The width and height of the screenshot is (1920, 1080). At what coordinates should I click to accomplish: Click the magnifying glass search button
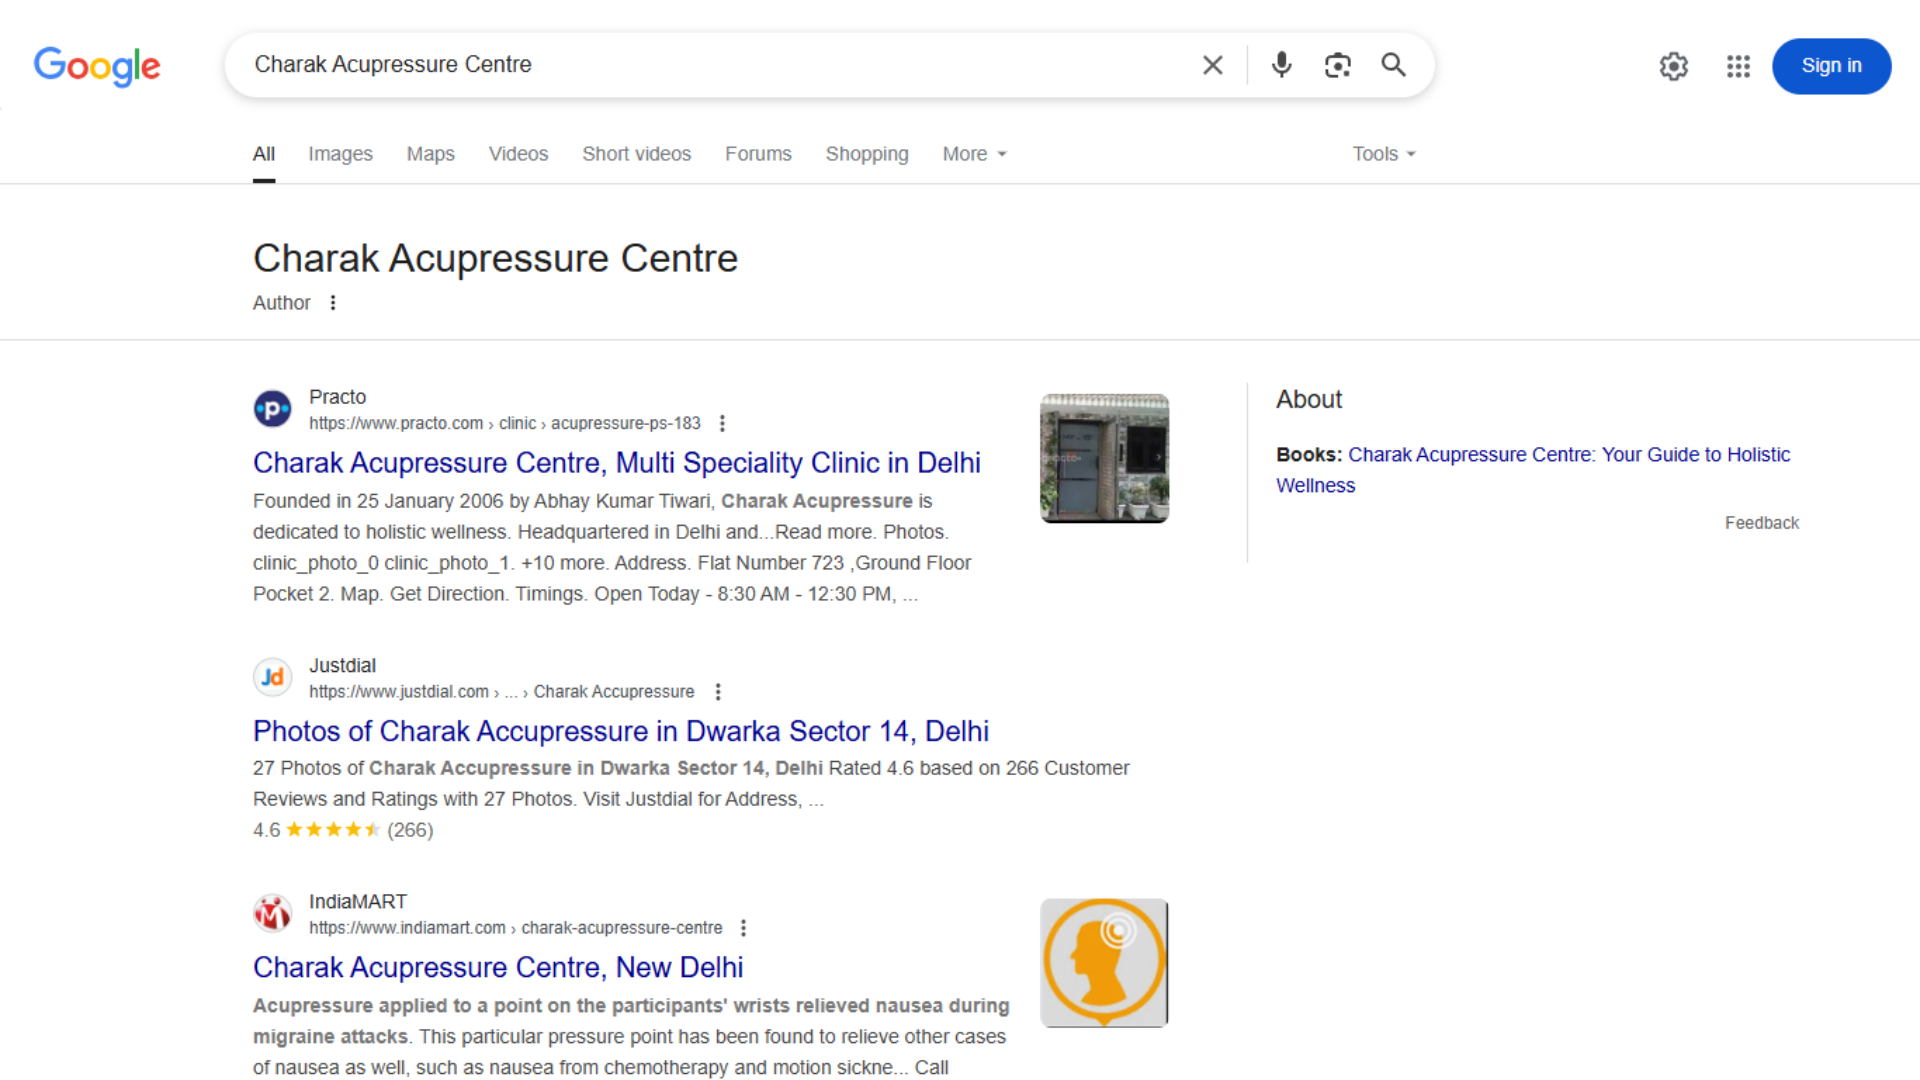pos(1393,65)
